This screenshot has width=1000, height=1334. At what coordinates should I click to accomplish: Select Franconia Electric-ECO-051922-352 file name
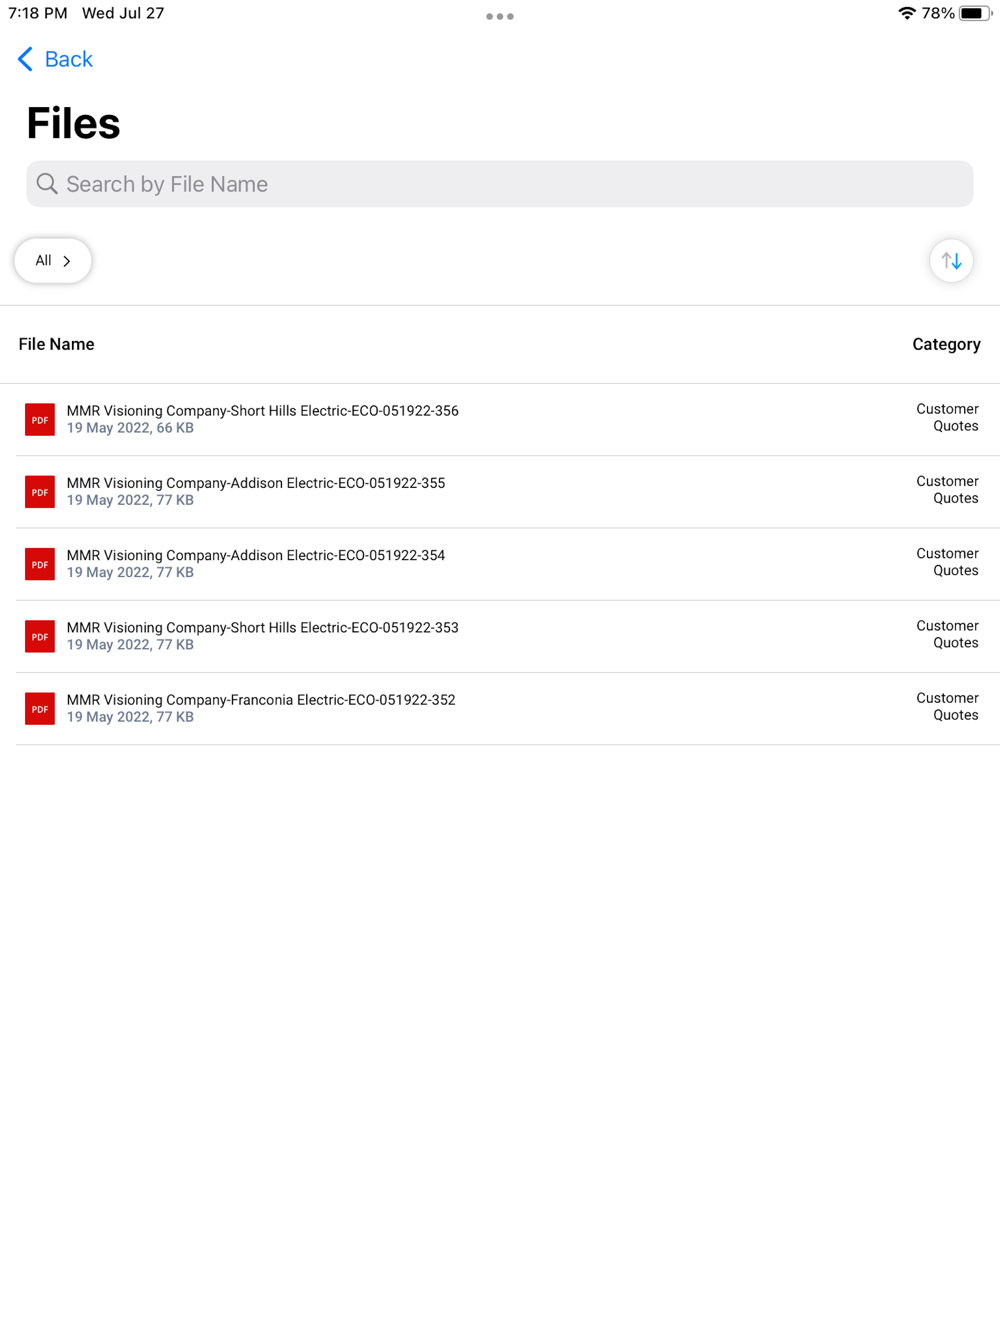[261, 700]
